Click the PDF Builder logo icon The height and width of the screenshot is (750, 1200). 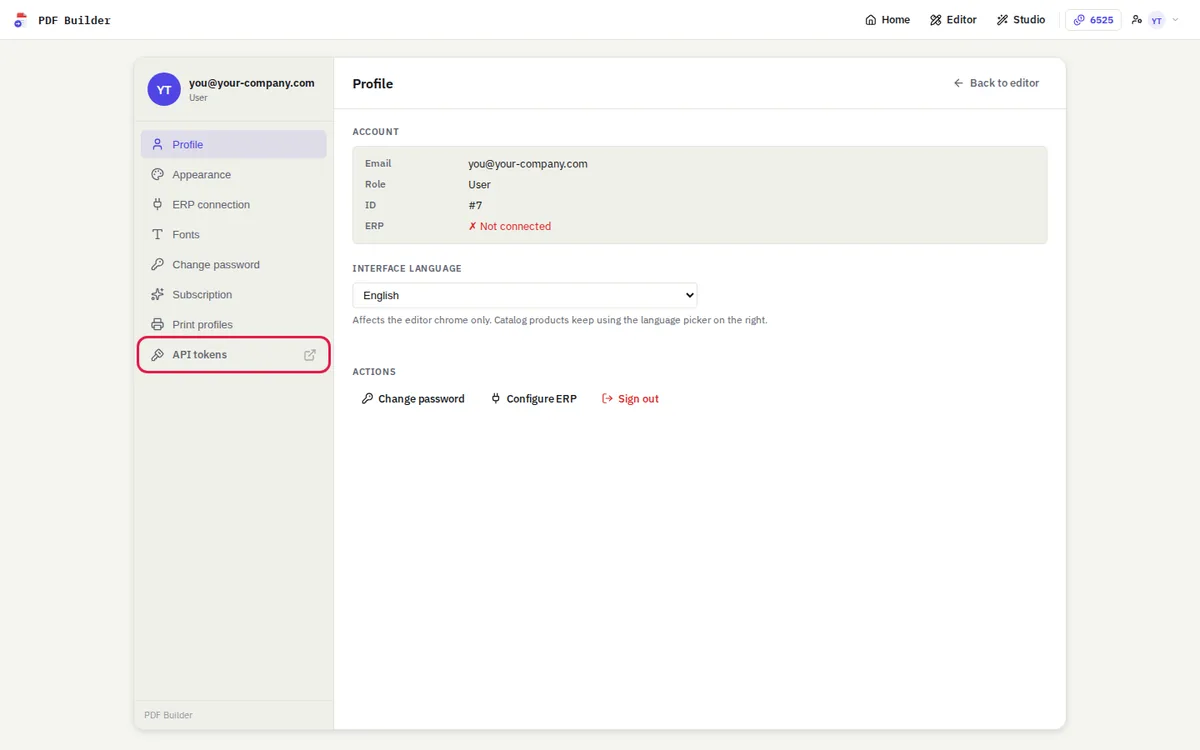tap(20, 20)
